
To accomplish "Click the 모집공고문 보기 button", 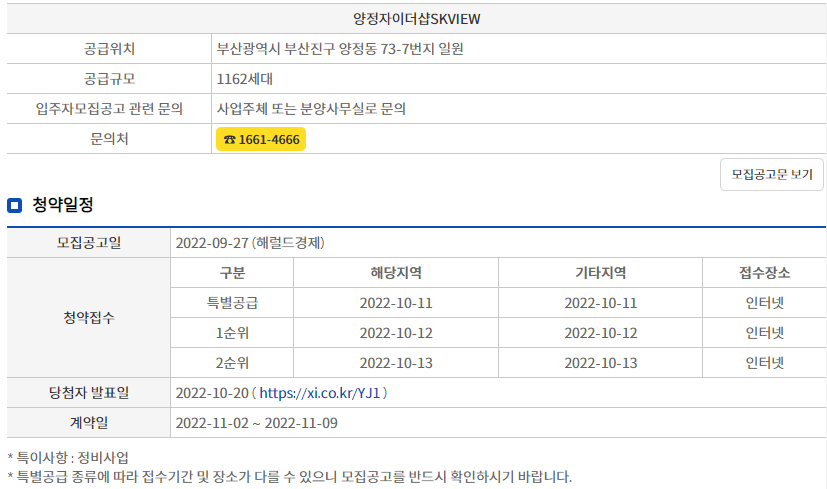I will point(772,175).
